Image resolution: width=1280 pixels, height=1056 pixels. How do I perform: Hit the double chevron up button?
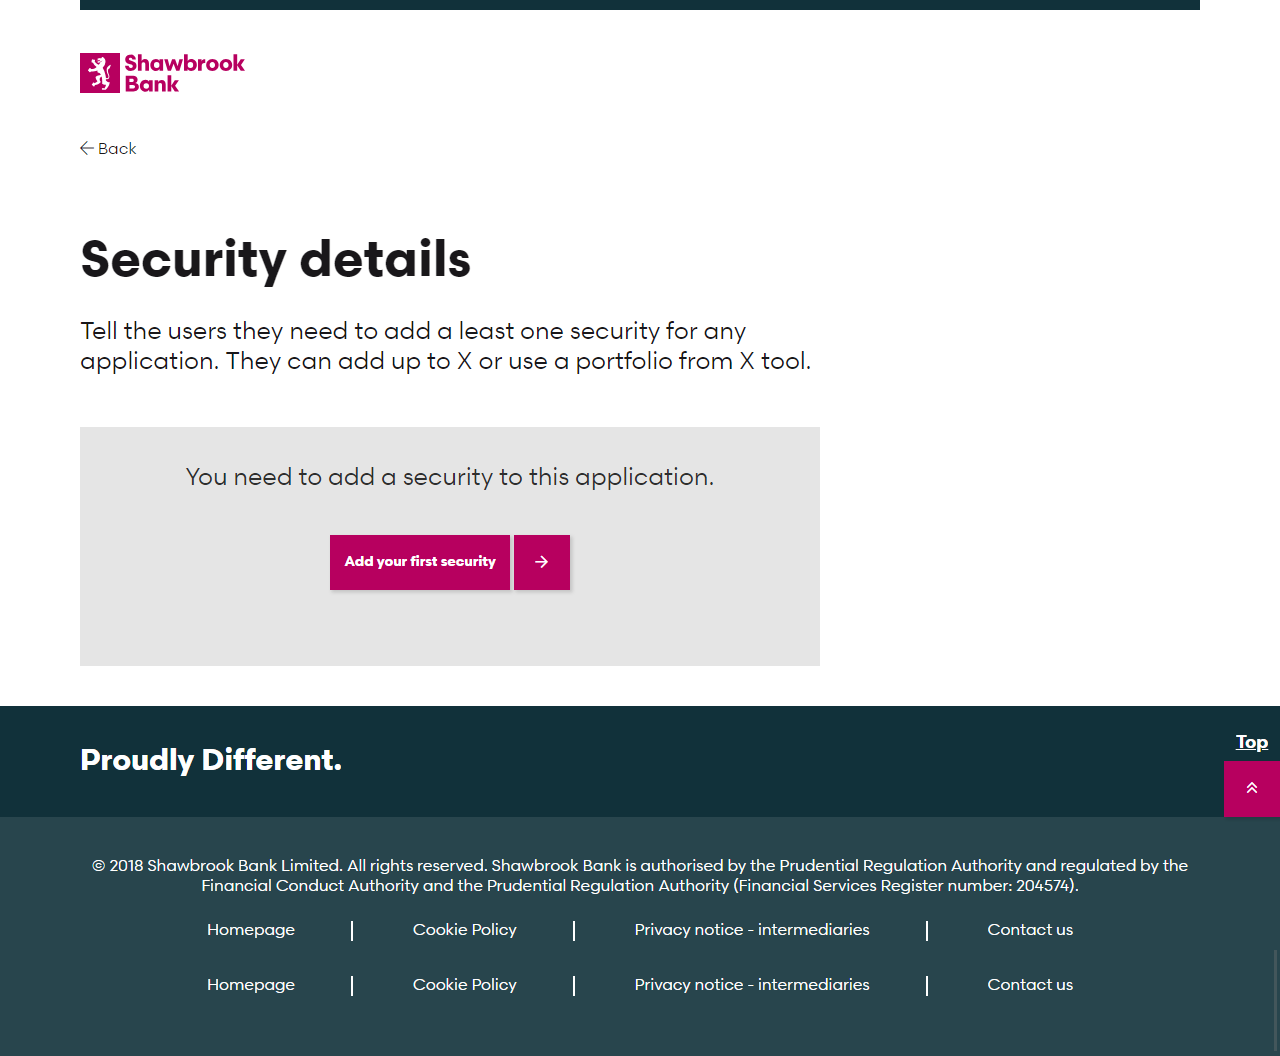(x=1251, y=789)
